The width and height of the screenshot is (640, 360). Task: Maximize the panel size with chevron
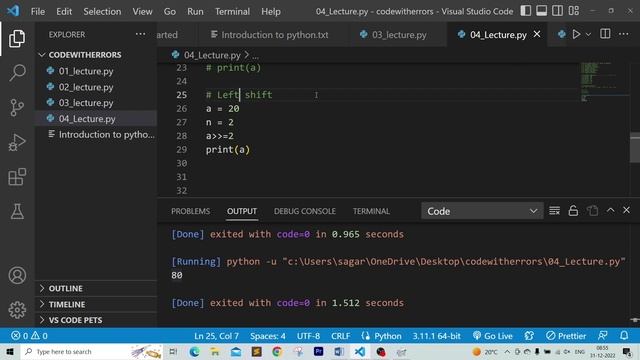(611, 210)
